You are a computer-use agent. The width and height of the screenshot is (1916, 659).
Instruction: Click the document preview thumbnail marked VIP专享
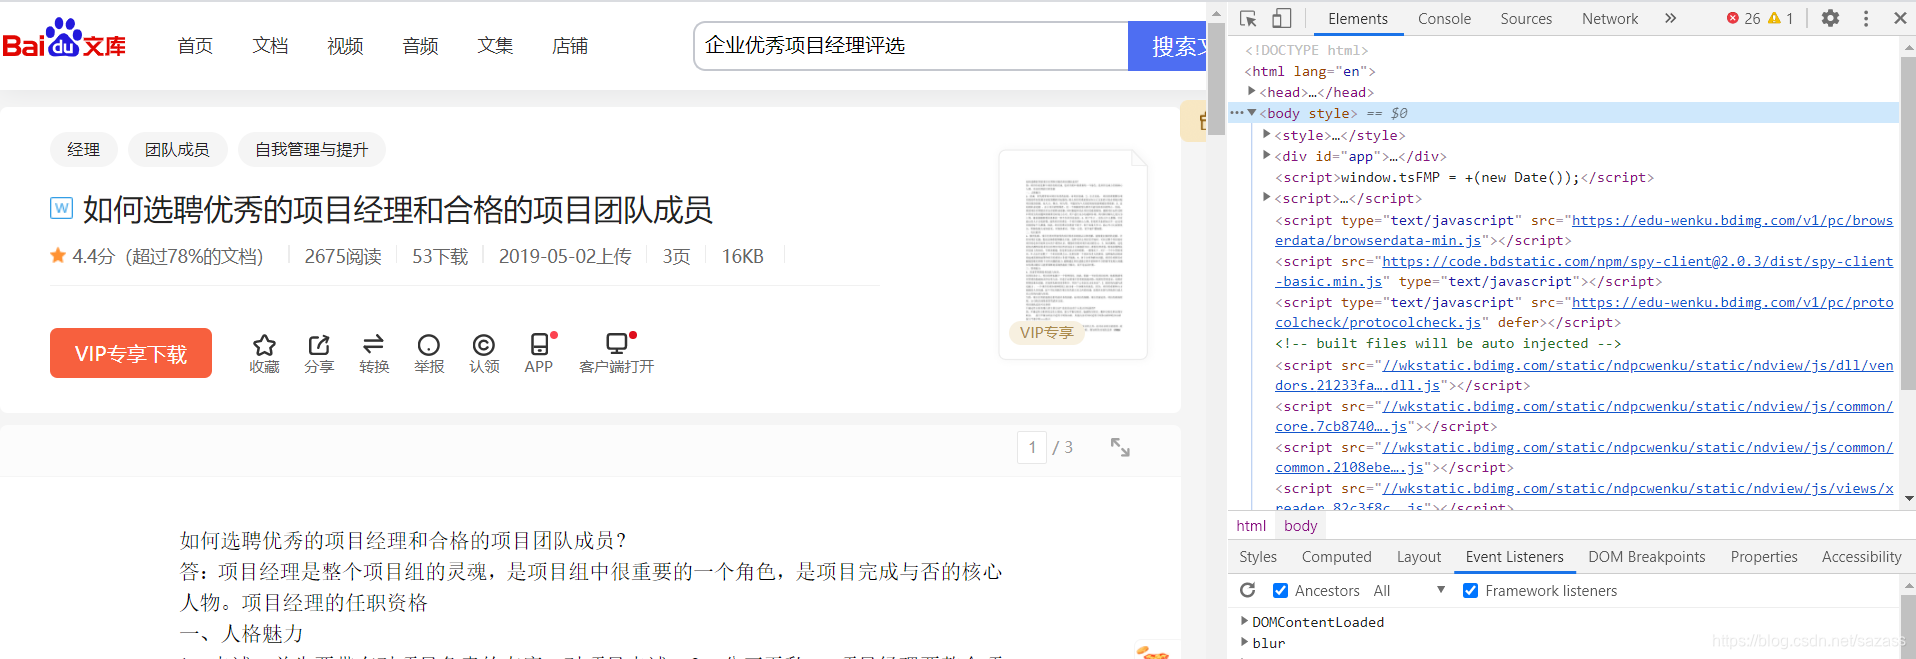(1073, 254)
